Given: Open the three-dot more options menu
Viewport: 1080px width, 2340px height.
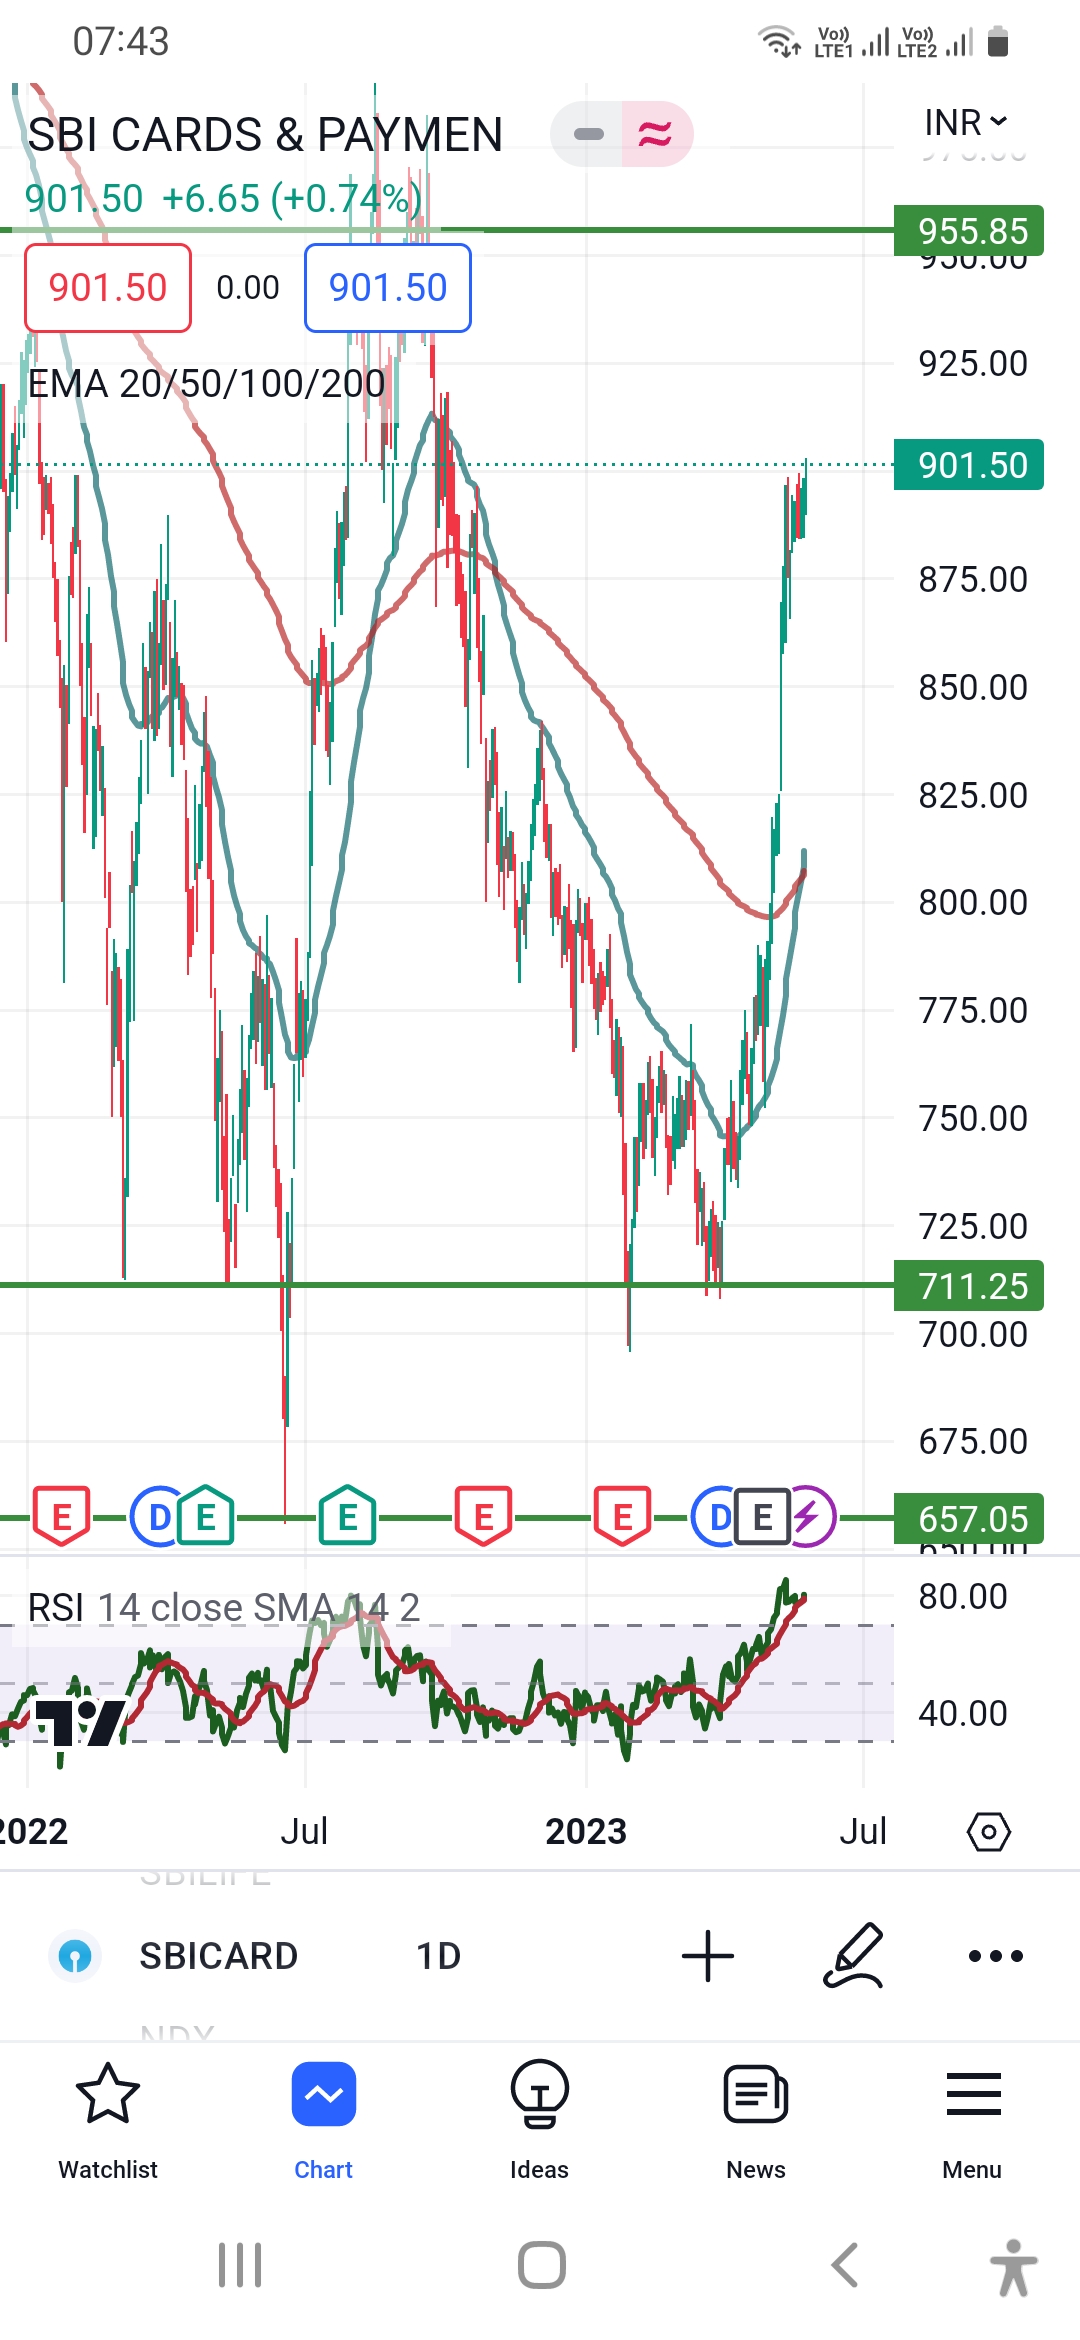Looking at the screenshot, I should pyautogui.click(x=996, y=1956).
